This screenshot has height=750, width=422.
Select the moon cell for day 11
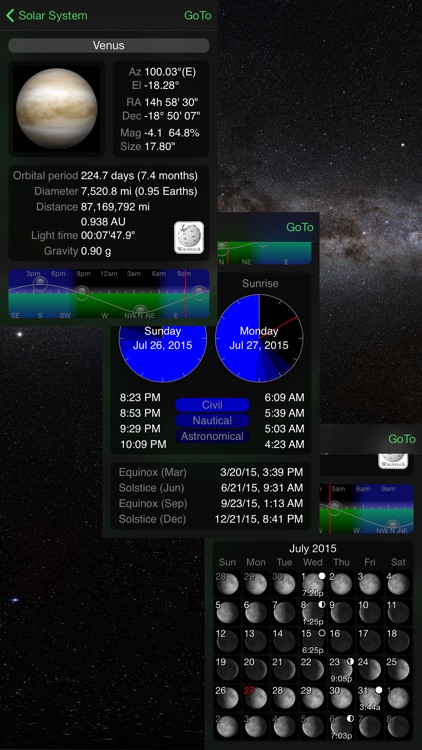(399, 612)
